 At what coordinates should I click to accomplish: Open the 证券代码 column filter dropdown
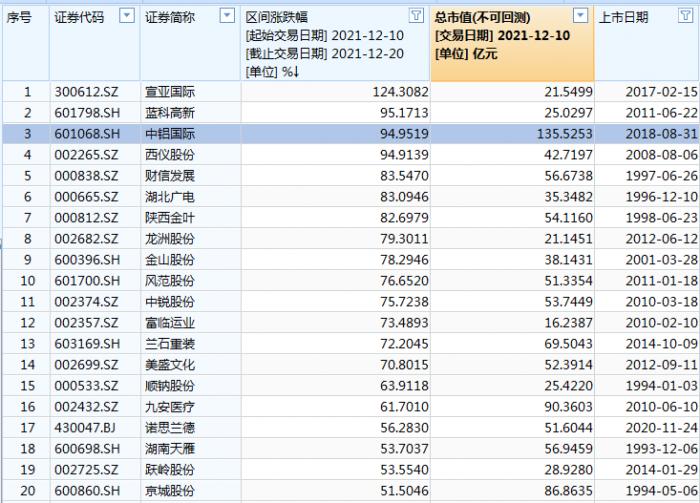127,17
